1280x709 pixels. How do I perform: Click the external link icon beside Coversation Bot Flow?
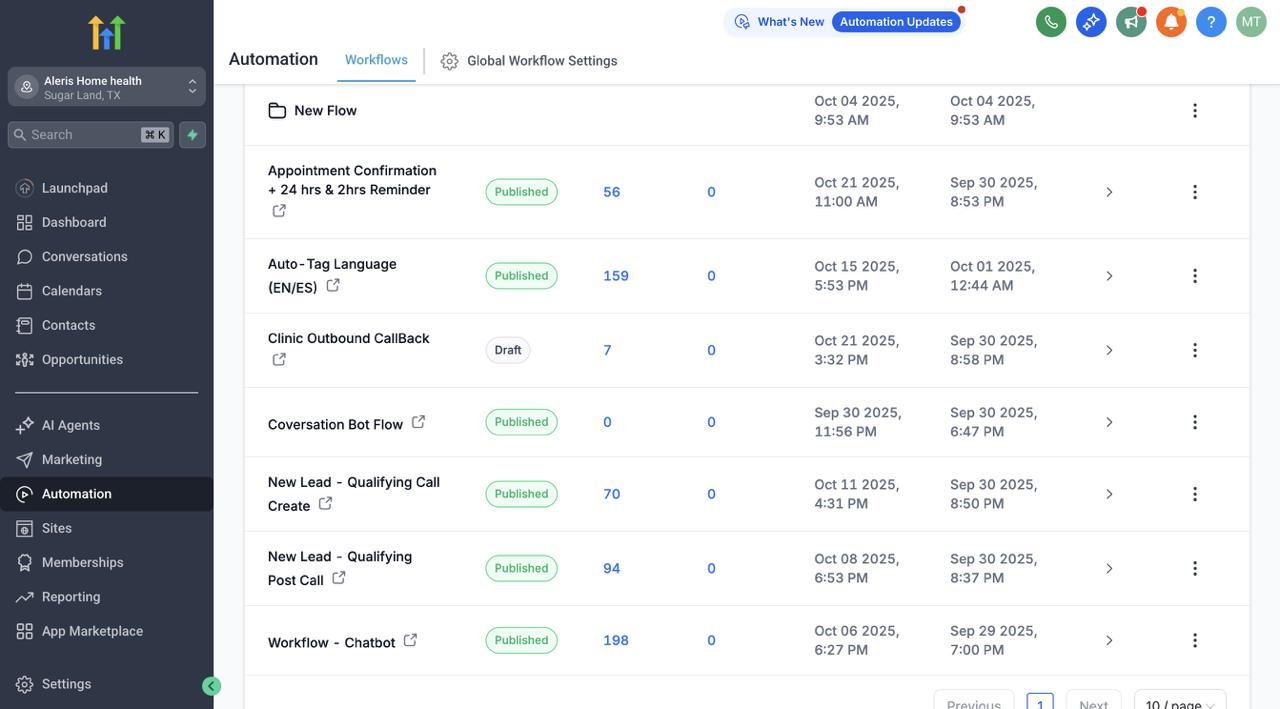418,420
